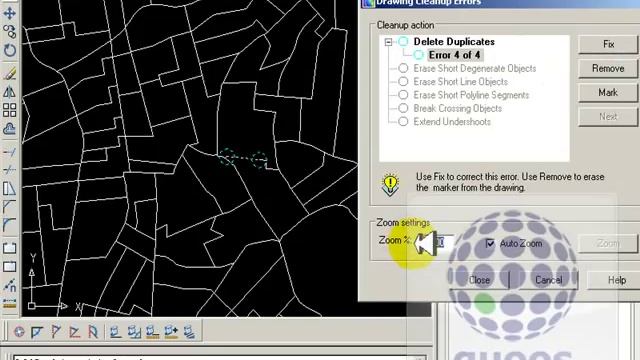Select Erase Short Polyline Segments item
This screenshot has width=640, height=360.
[471, 95]
